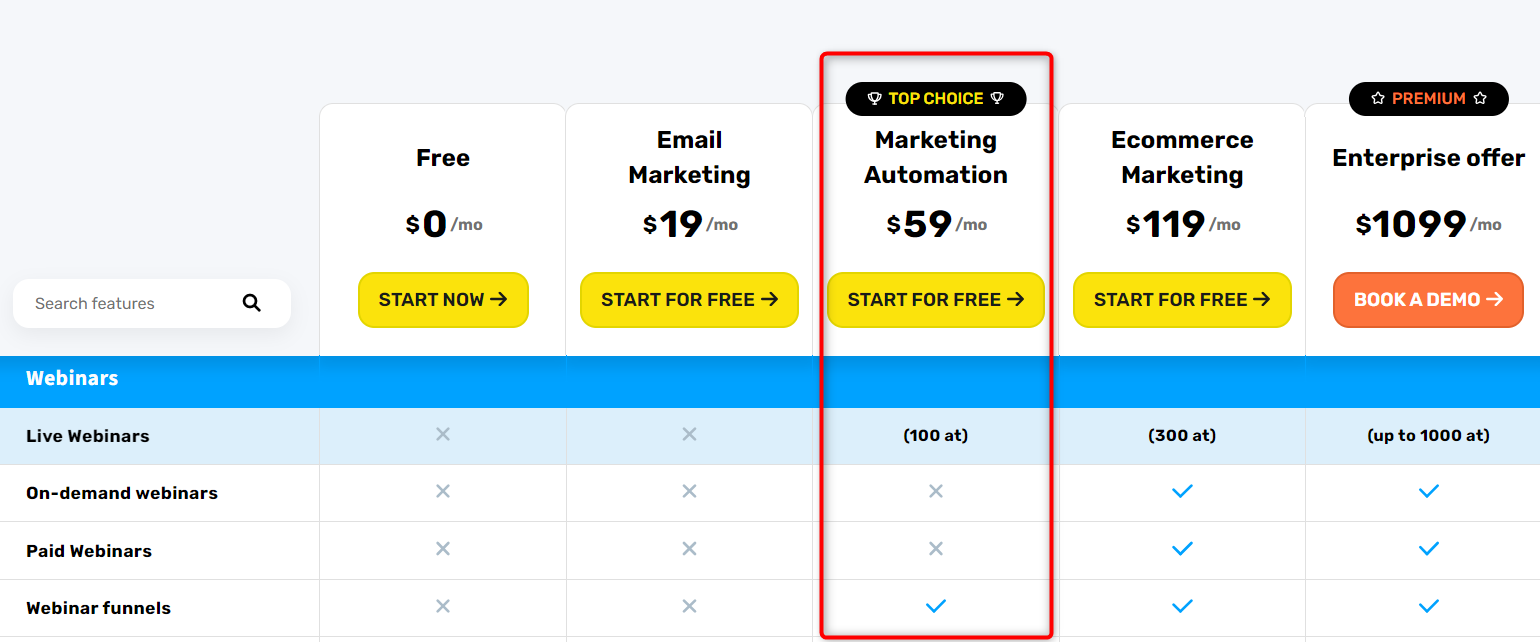Image resolution: width=1540 pixels, height=642 pixels.
Task: Click START FOR FREE under Marketing Automation
Action: [x=936, y=300]
